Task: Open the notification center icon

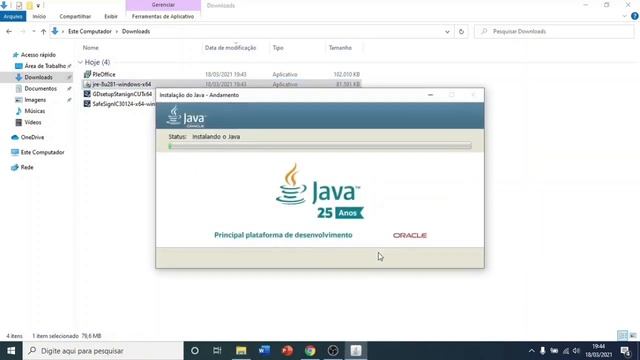Action: click(625, 351)
